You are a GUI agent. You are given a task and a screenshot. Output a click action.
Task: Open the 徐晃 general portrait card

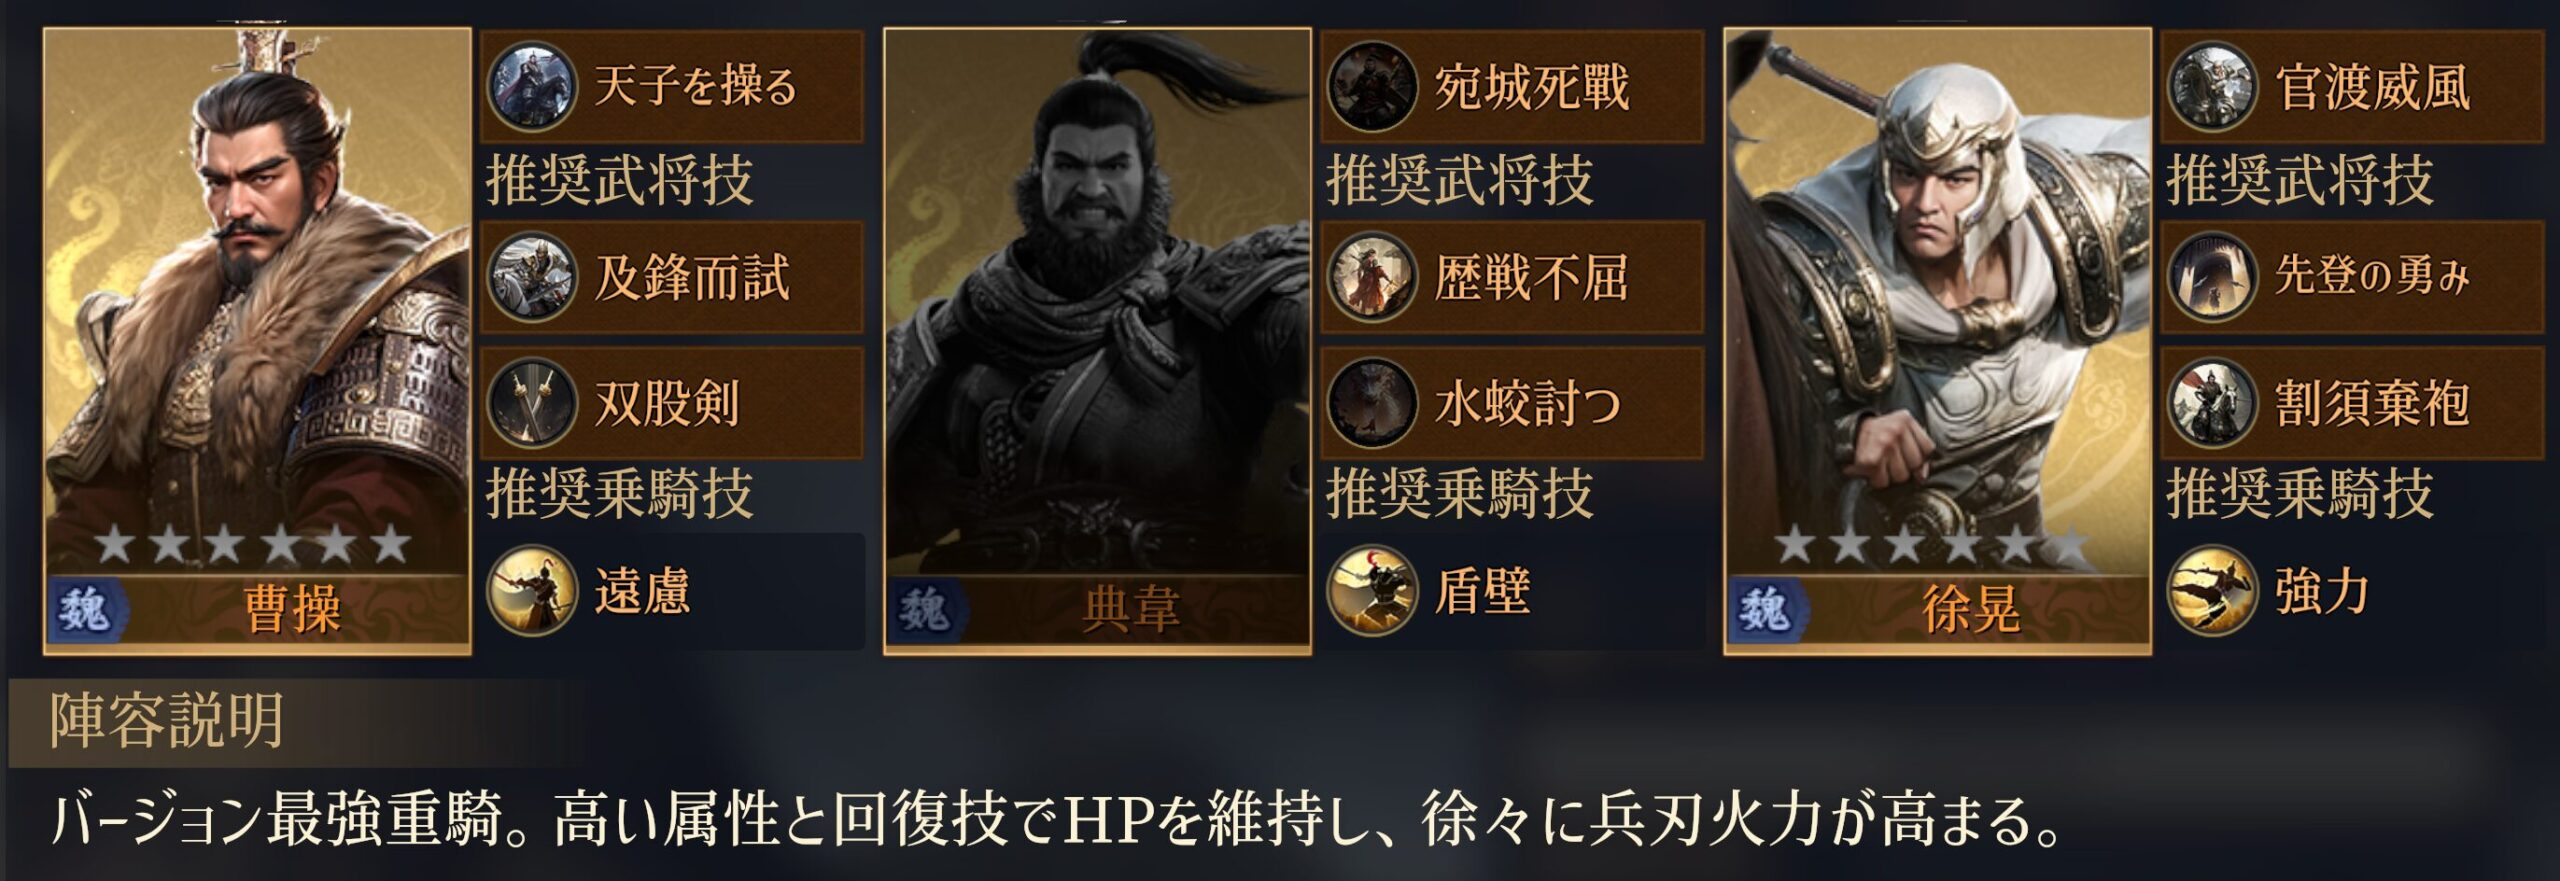click(1938, 341)
